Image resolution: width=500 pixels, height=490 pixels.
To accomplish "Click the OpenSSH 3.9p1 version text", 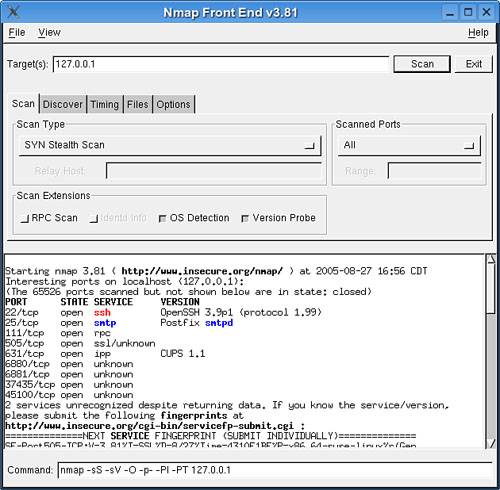I will (x=197, y=313).
